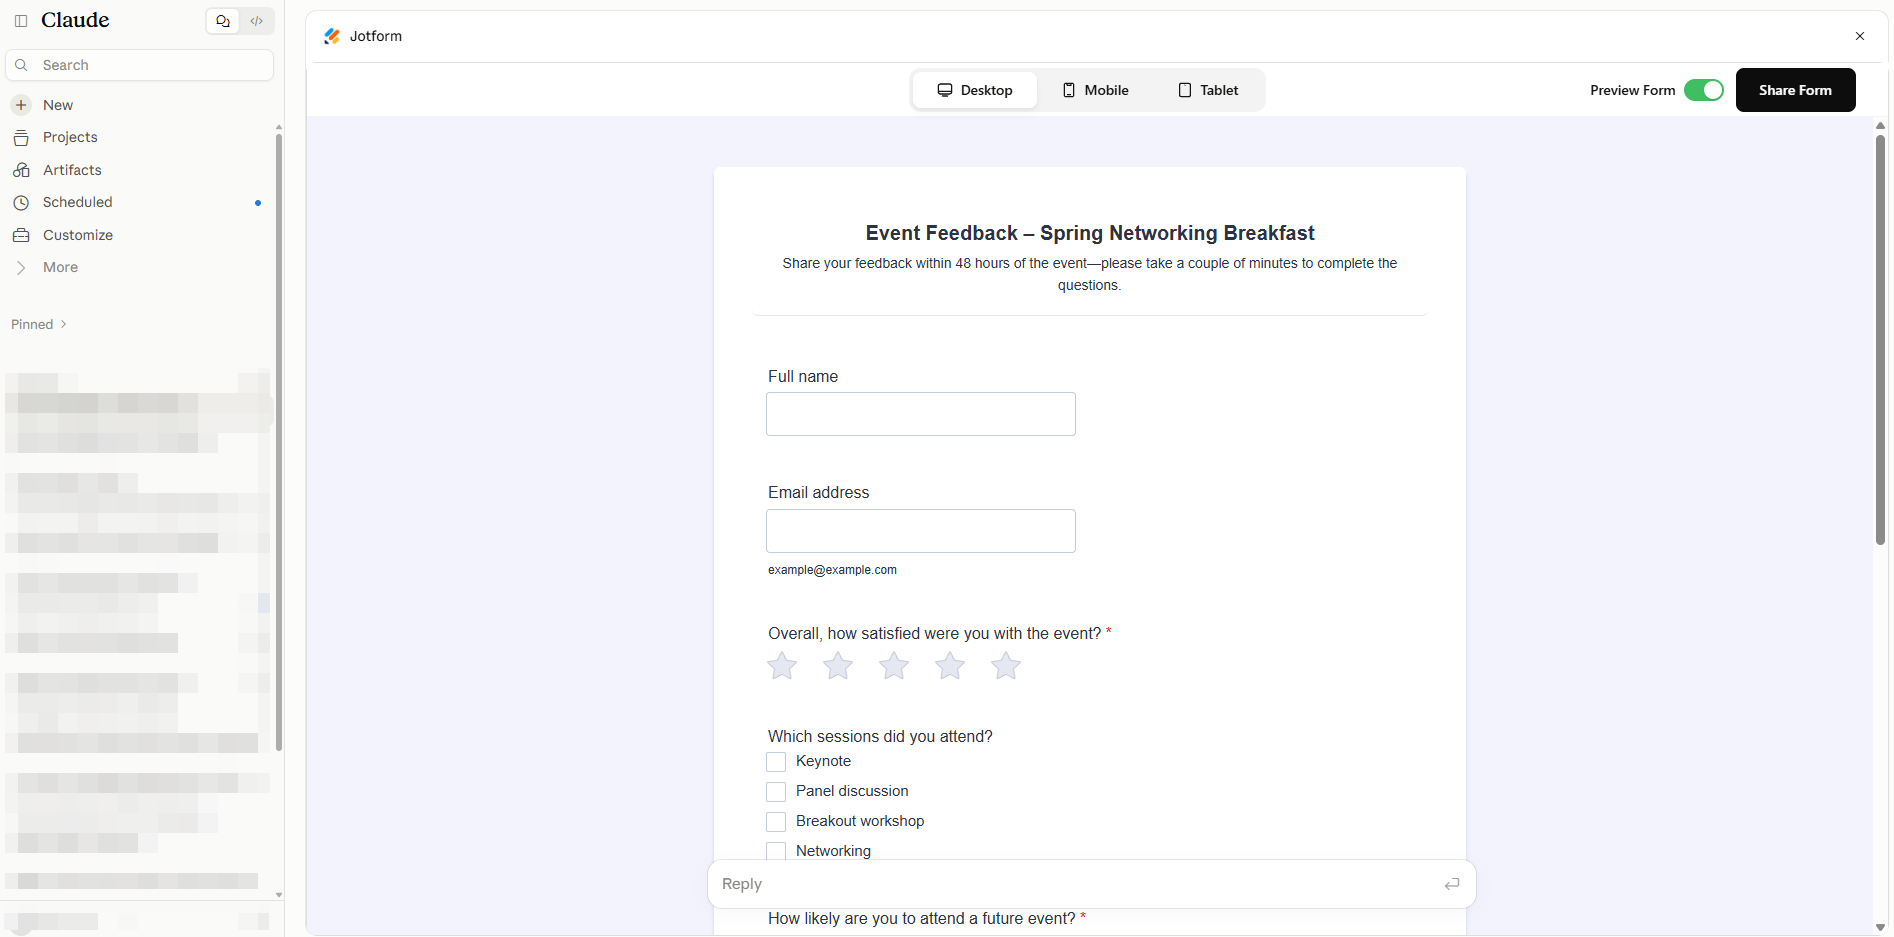The image size is (1894, 937).
Task: Select the third star rating
Action: pyautogui.click(x=894, y=666)
